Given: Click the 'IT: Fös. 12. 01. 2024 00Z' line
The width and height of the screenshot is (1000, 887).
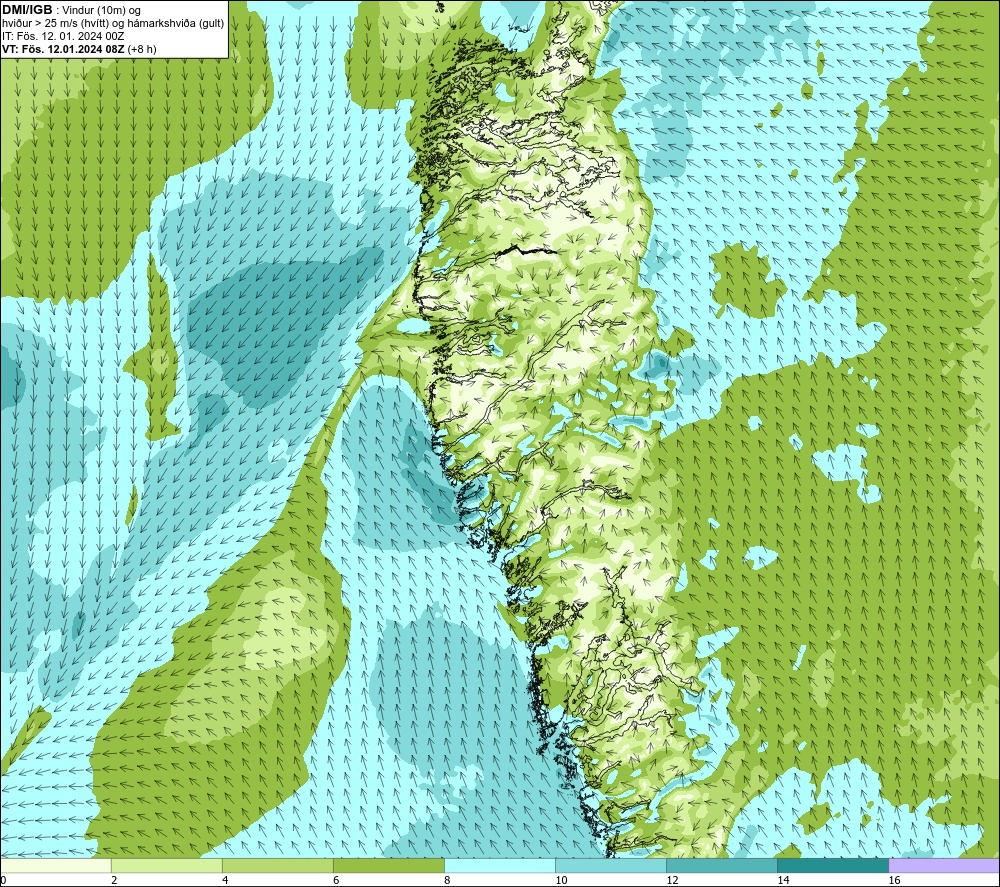Looking at the screenshot, I should coord(63,36).
